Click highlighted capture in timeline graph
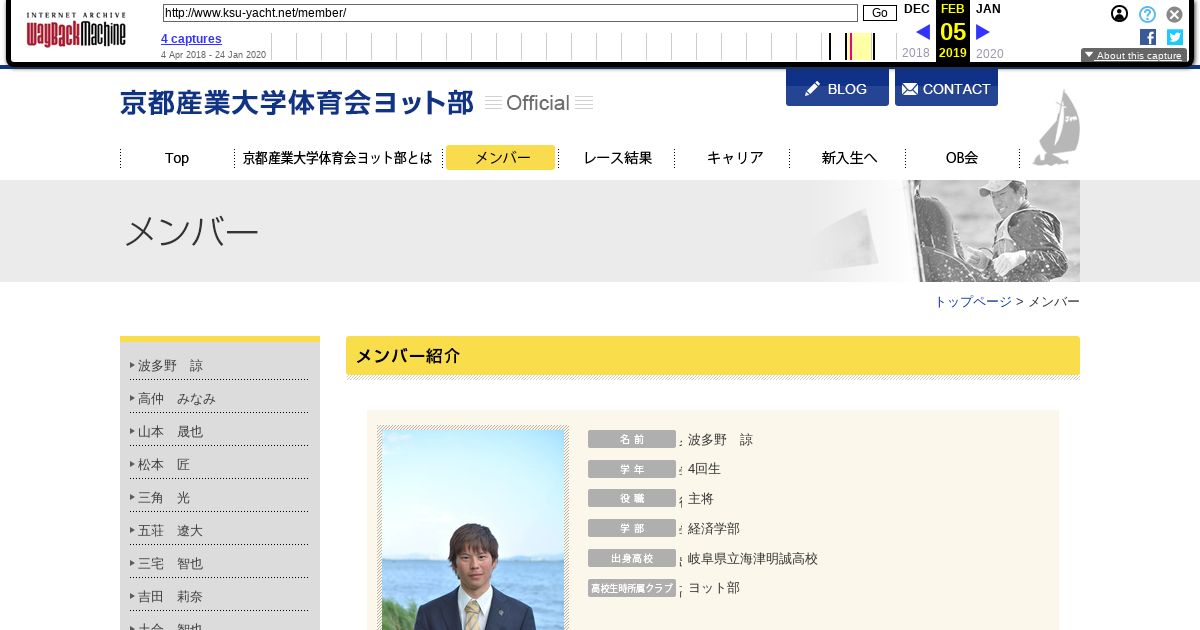Screen dimensions: 1200x630 point(850,46)
